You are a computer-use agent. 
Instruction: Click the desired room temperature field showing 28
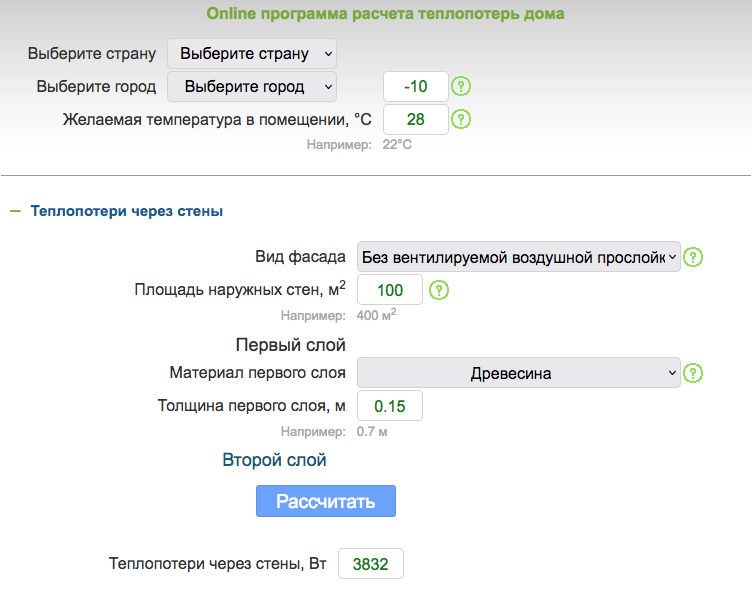[x=416, y=119]
